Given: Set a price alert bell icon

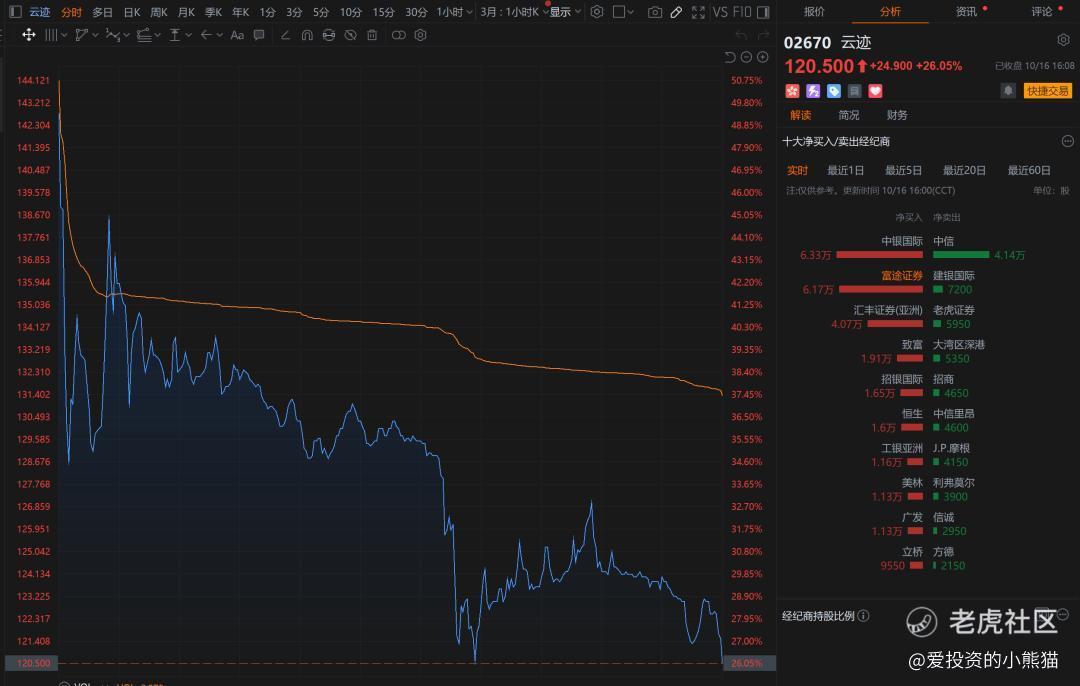Looking at the screenshot, I should pyautogui.click(x=1008, y=91).
